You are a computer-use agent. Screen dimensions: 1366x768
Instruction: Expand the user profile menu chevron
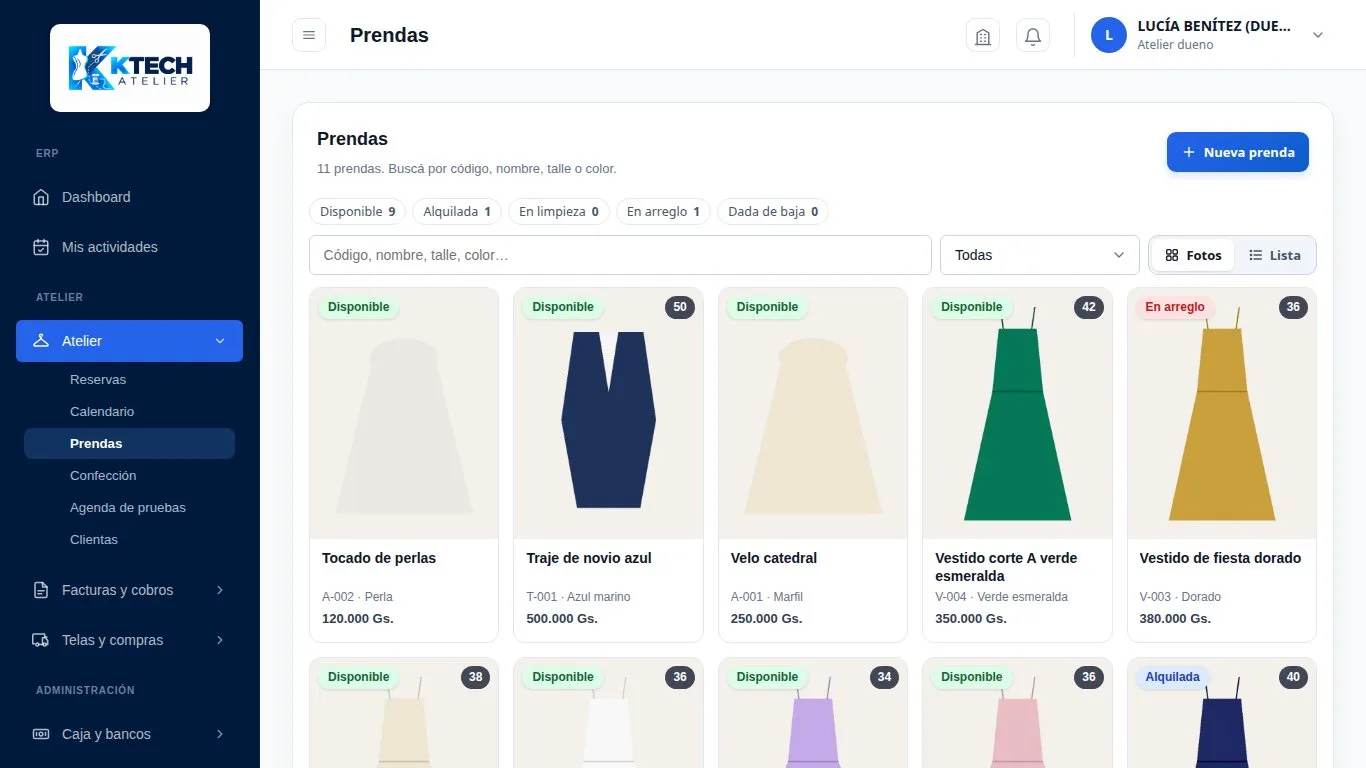click(x=1318, y=35)
